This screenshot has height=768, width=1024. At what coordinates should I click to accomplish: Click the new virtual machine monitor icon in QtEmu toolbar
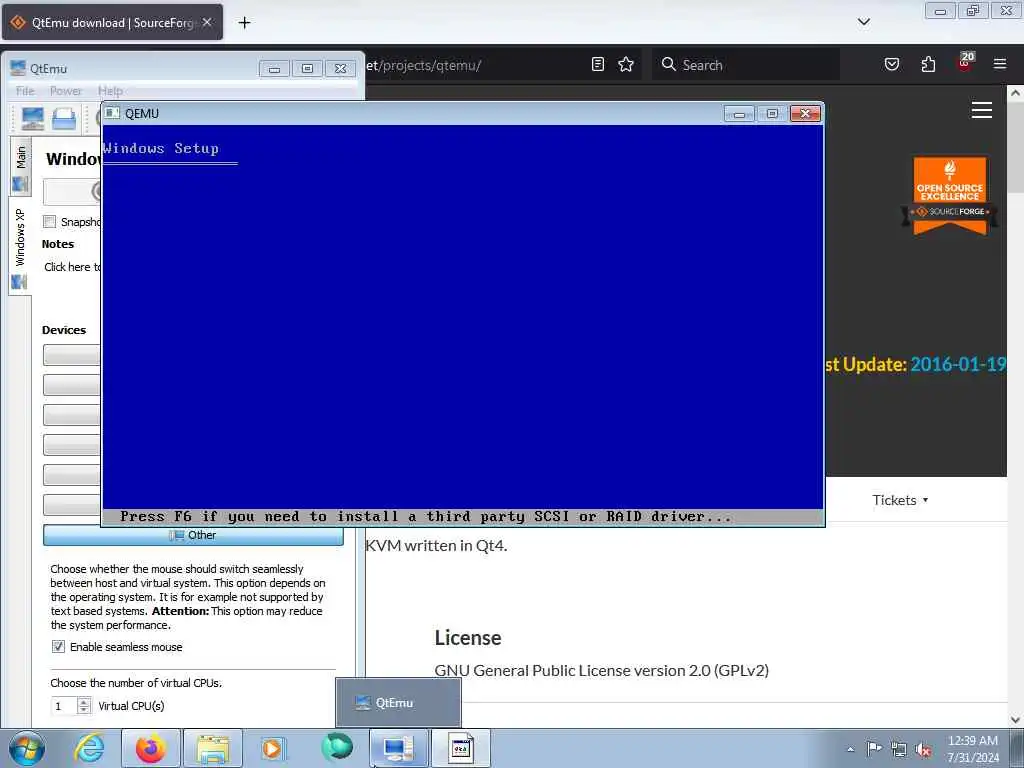pos(33,118)
